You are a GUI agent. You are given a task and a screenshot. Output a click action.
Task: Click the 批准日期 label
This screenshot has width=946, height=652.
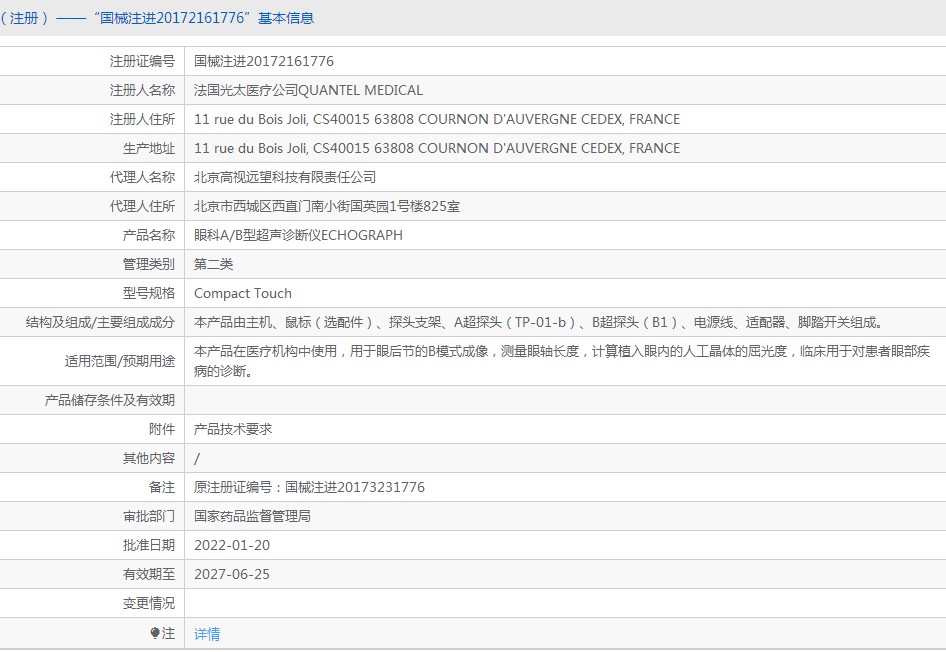click(x=149, y=545)
